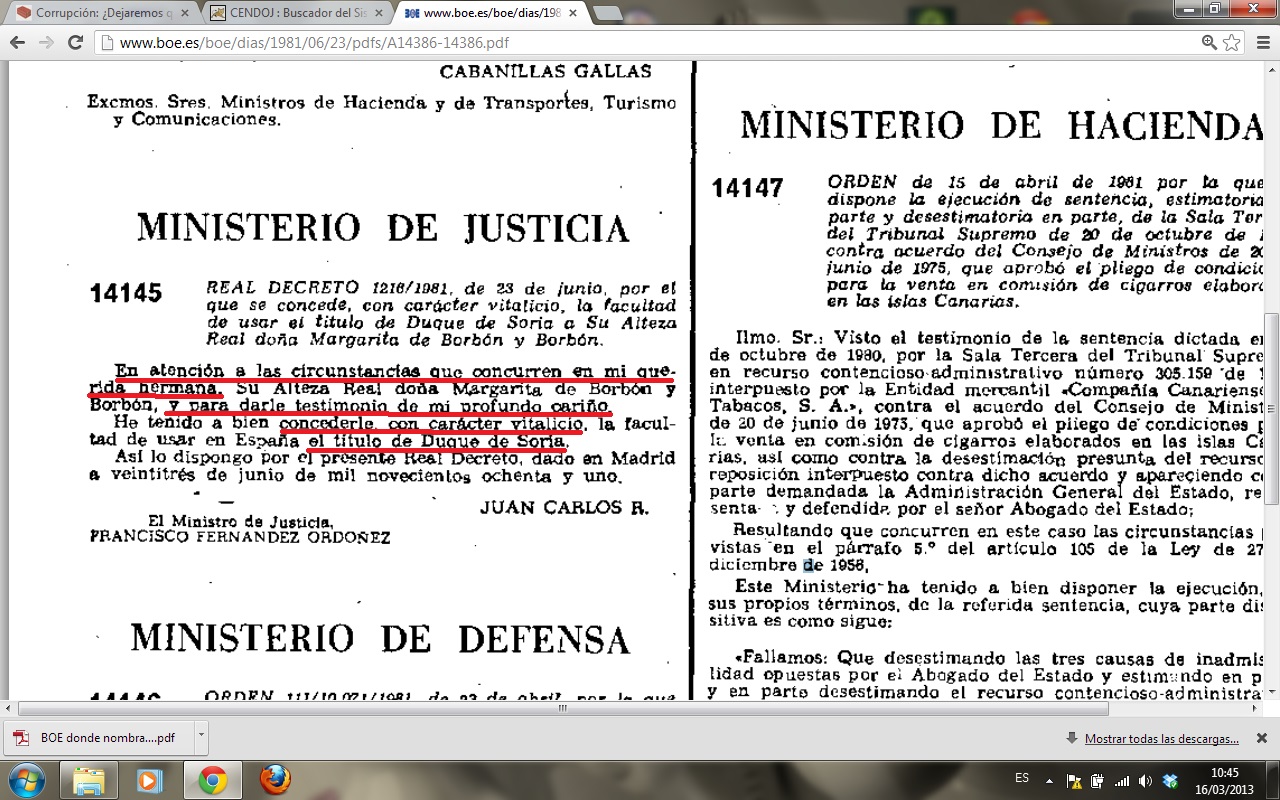Expand options for downloaded BOE PDF

point(201,737)
